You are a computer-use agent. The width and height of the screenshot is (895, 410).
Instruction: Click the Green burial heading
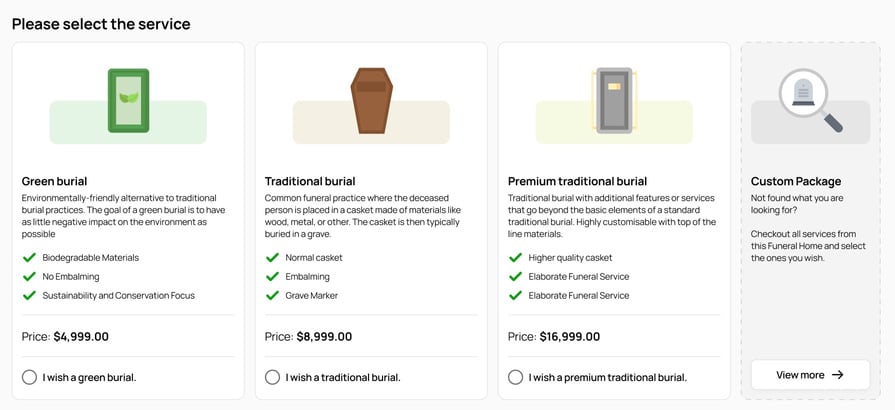coord(54,181)
